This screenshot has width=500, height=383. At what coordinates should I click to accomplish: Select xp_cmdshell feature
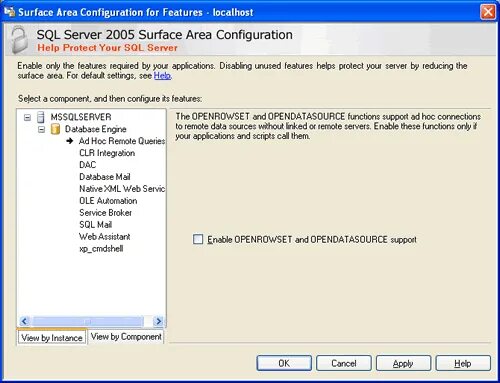101,249
